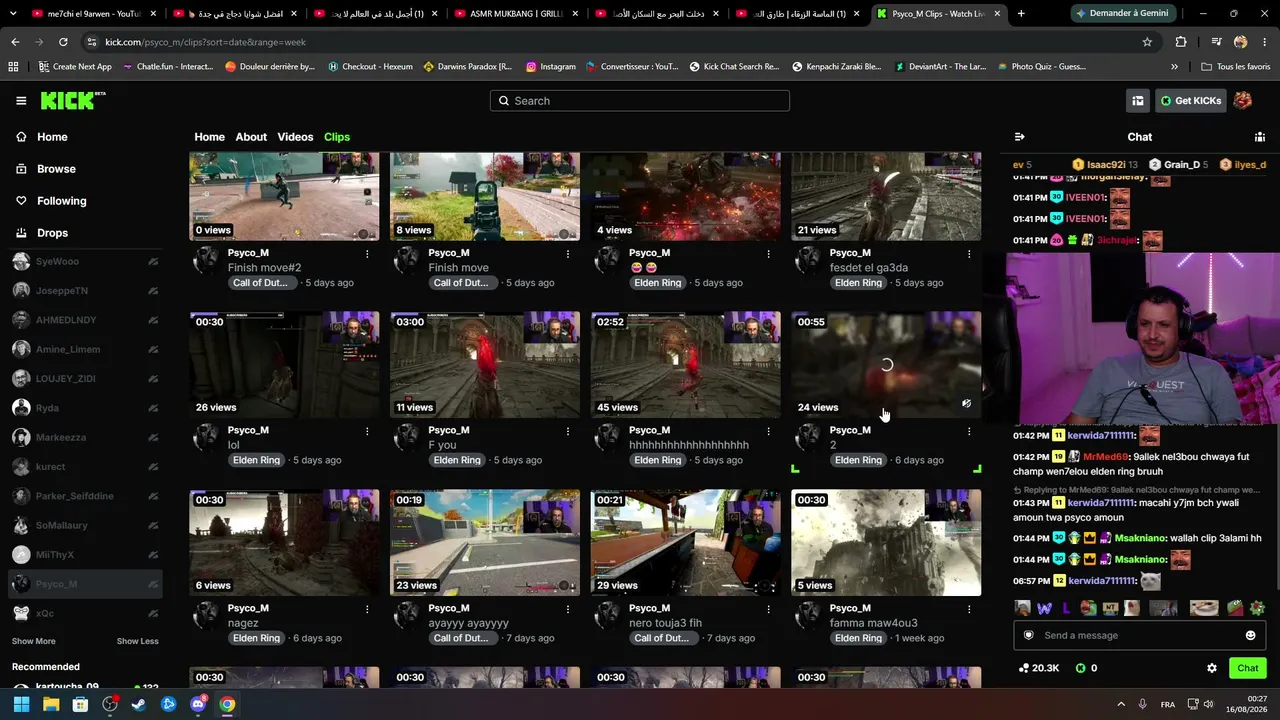
Task: Open options for 'fesdet el ga3da' clip
Action: coord(969,254)
